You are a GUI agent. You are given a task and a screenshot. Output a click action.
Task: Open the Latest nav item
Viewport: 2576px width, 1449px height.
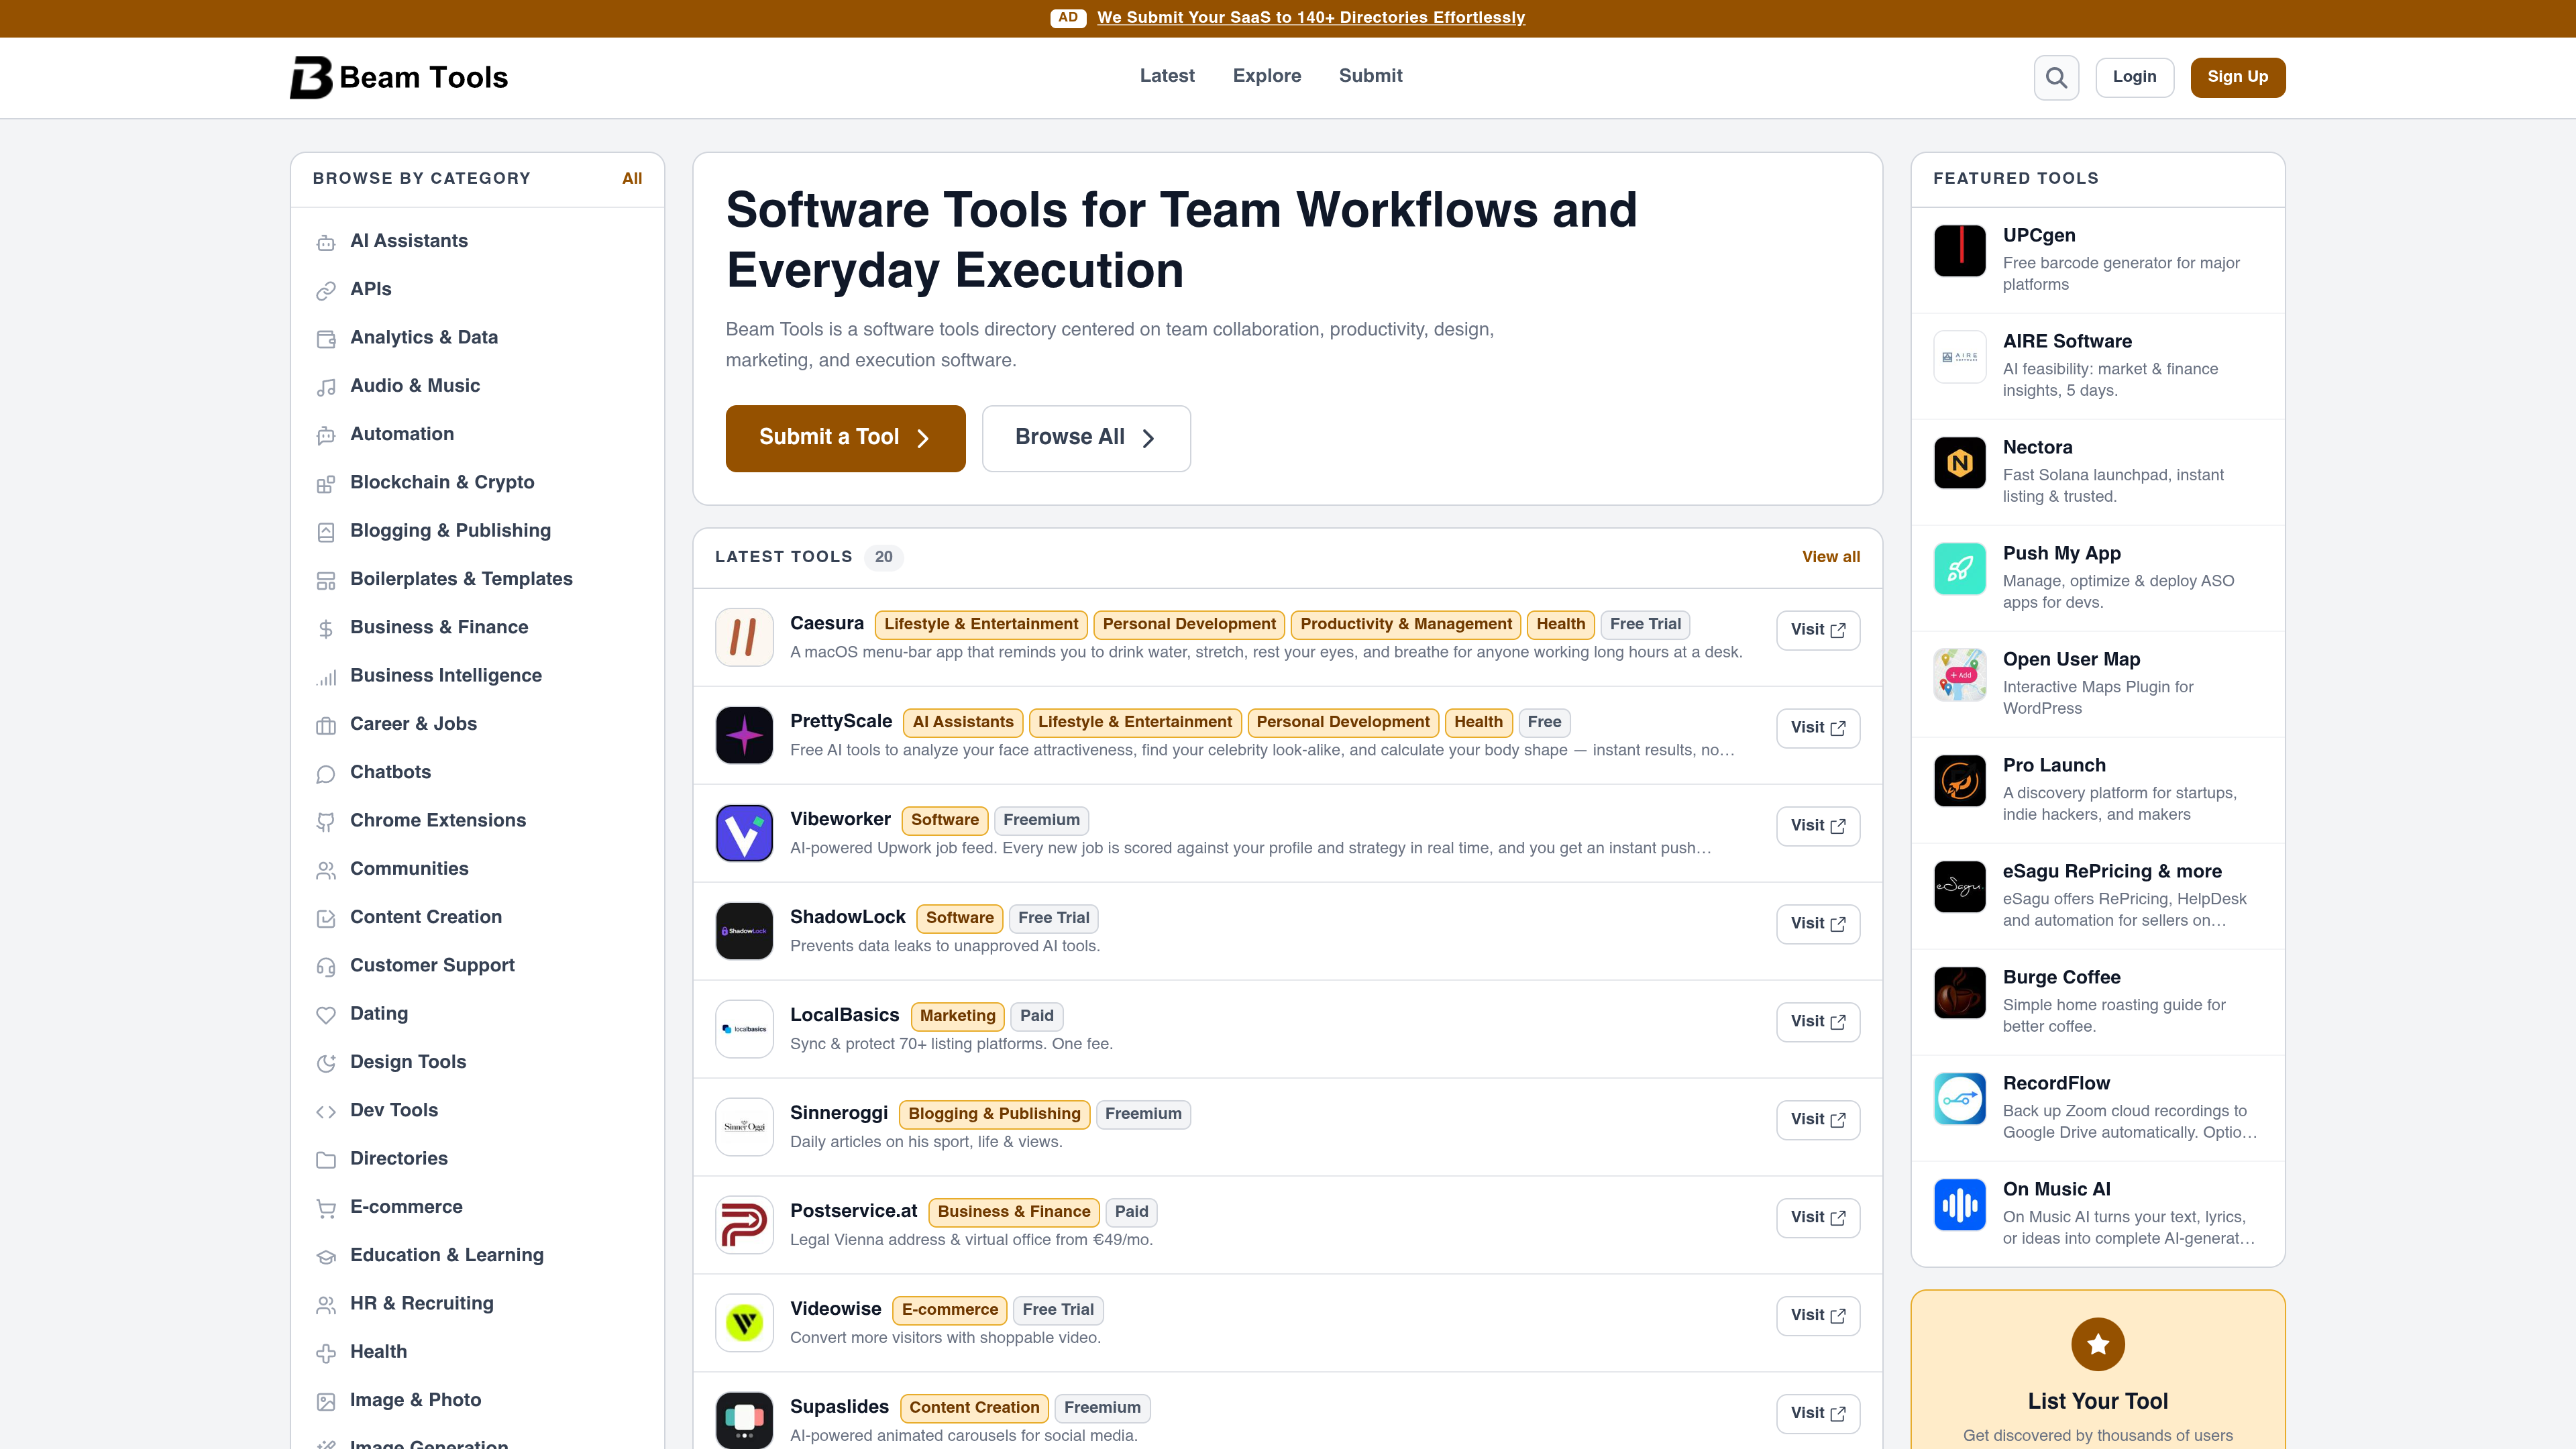pyautogui.click(x=1167, y=76)
